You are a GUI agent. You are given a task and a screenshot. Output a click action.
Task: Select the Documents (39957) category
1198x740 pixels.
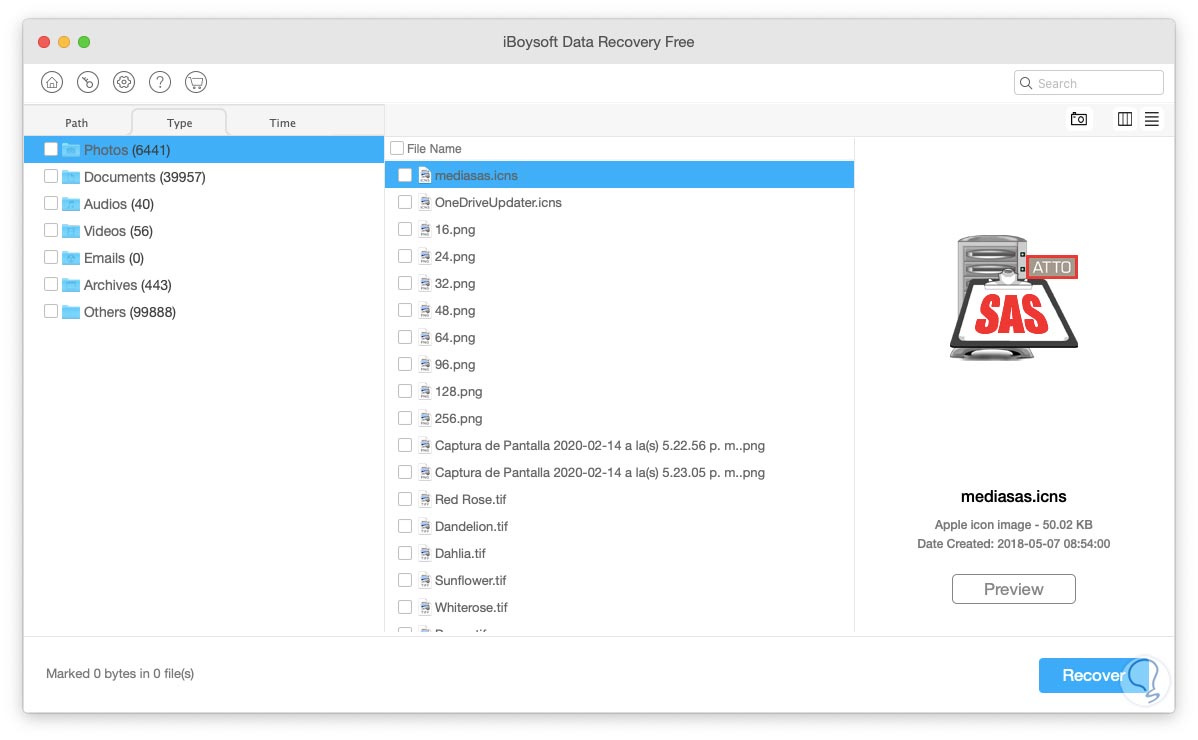click(204, 177)
